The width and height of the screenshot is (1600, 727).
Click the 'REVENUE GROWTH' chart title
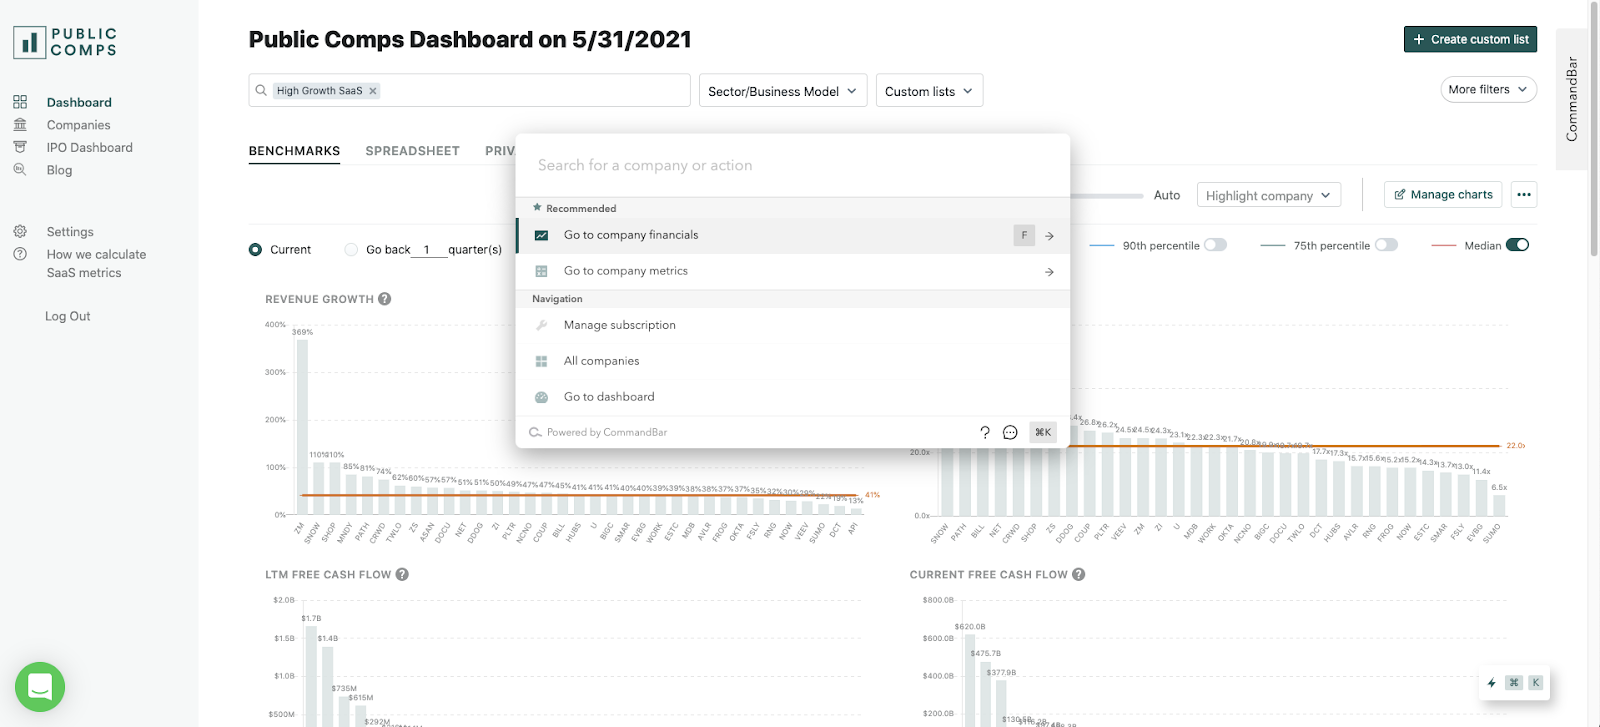[x=319, y=299]
